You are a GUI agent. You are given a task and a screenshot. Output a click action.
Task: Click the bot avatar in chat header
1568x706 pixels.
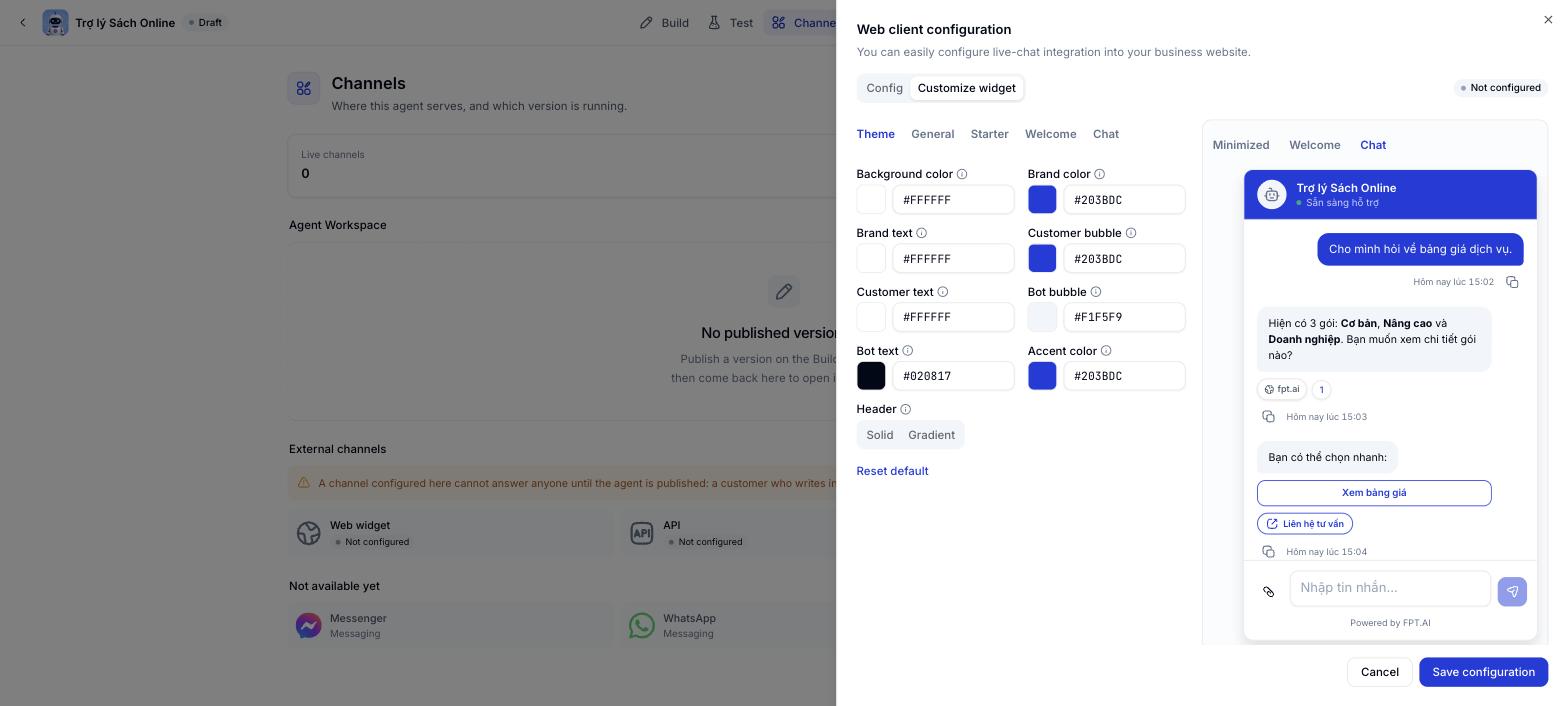coord(1272,195)
